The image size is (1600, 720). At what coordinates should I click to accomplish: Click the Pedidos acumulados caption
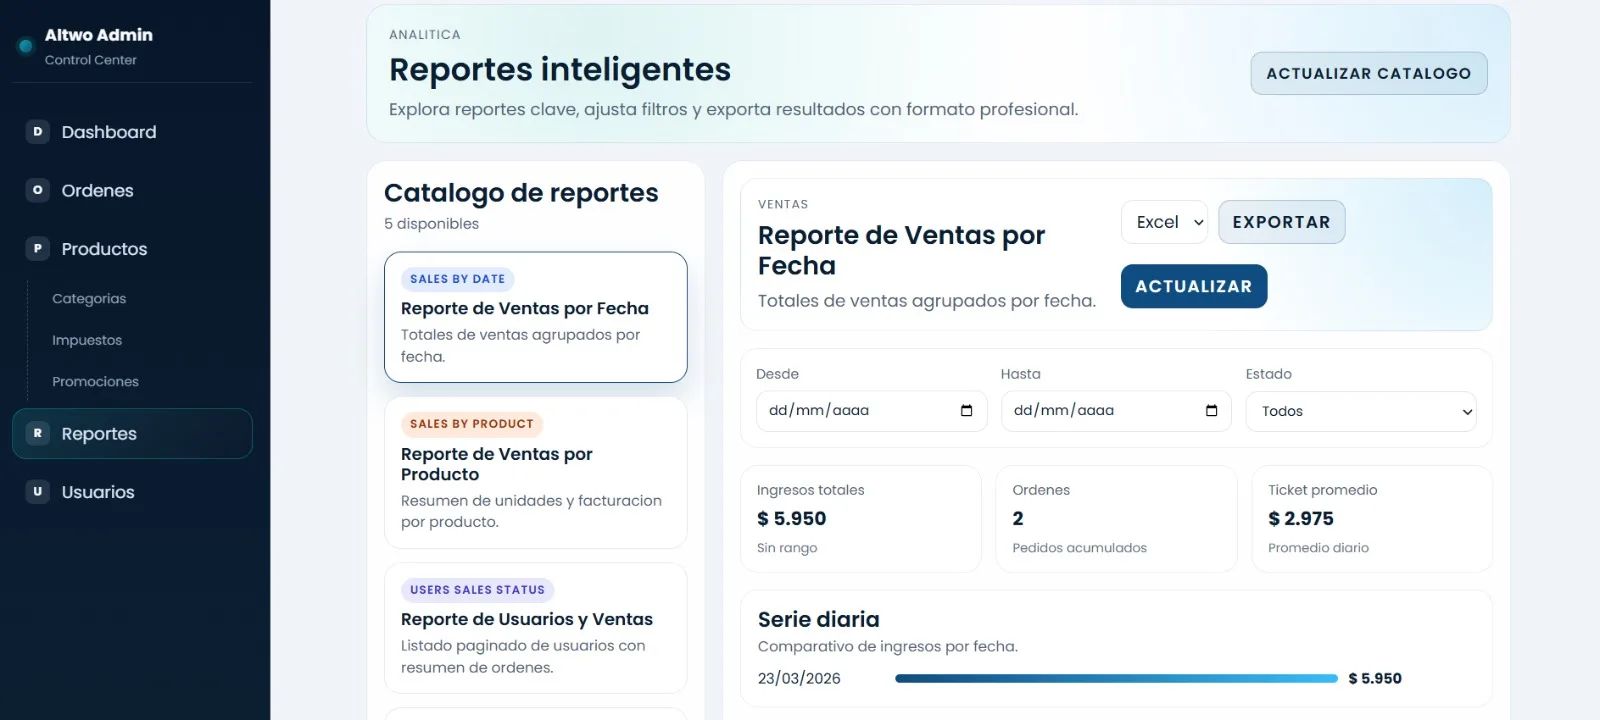(1079, 548)
